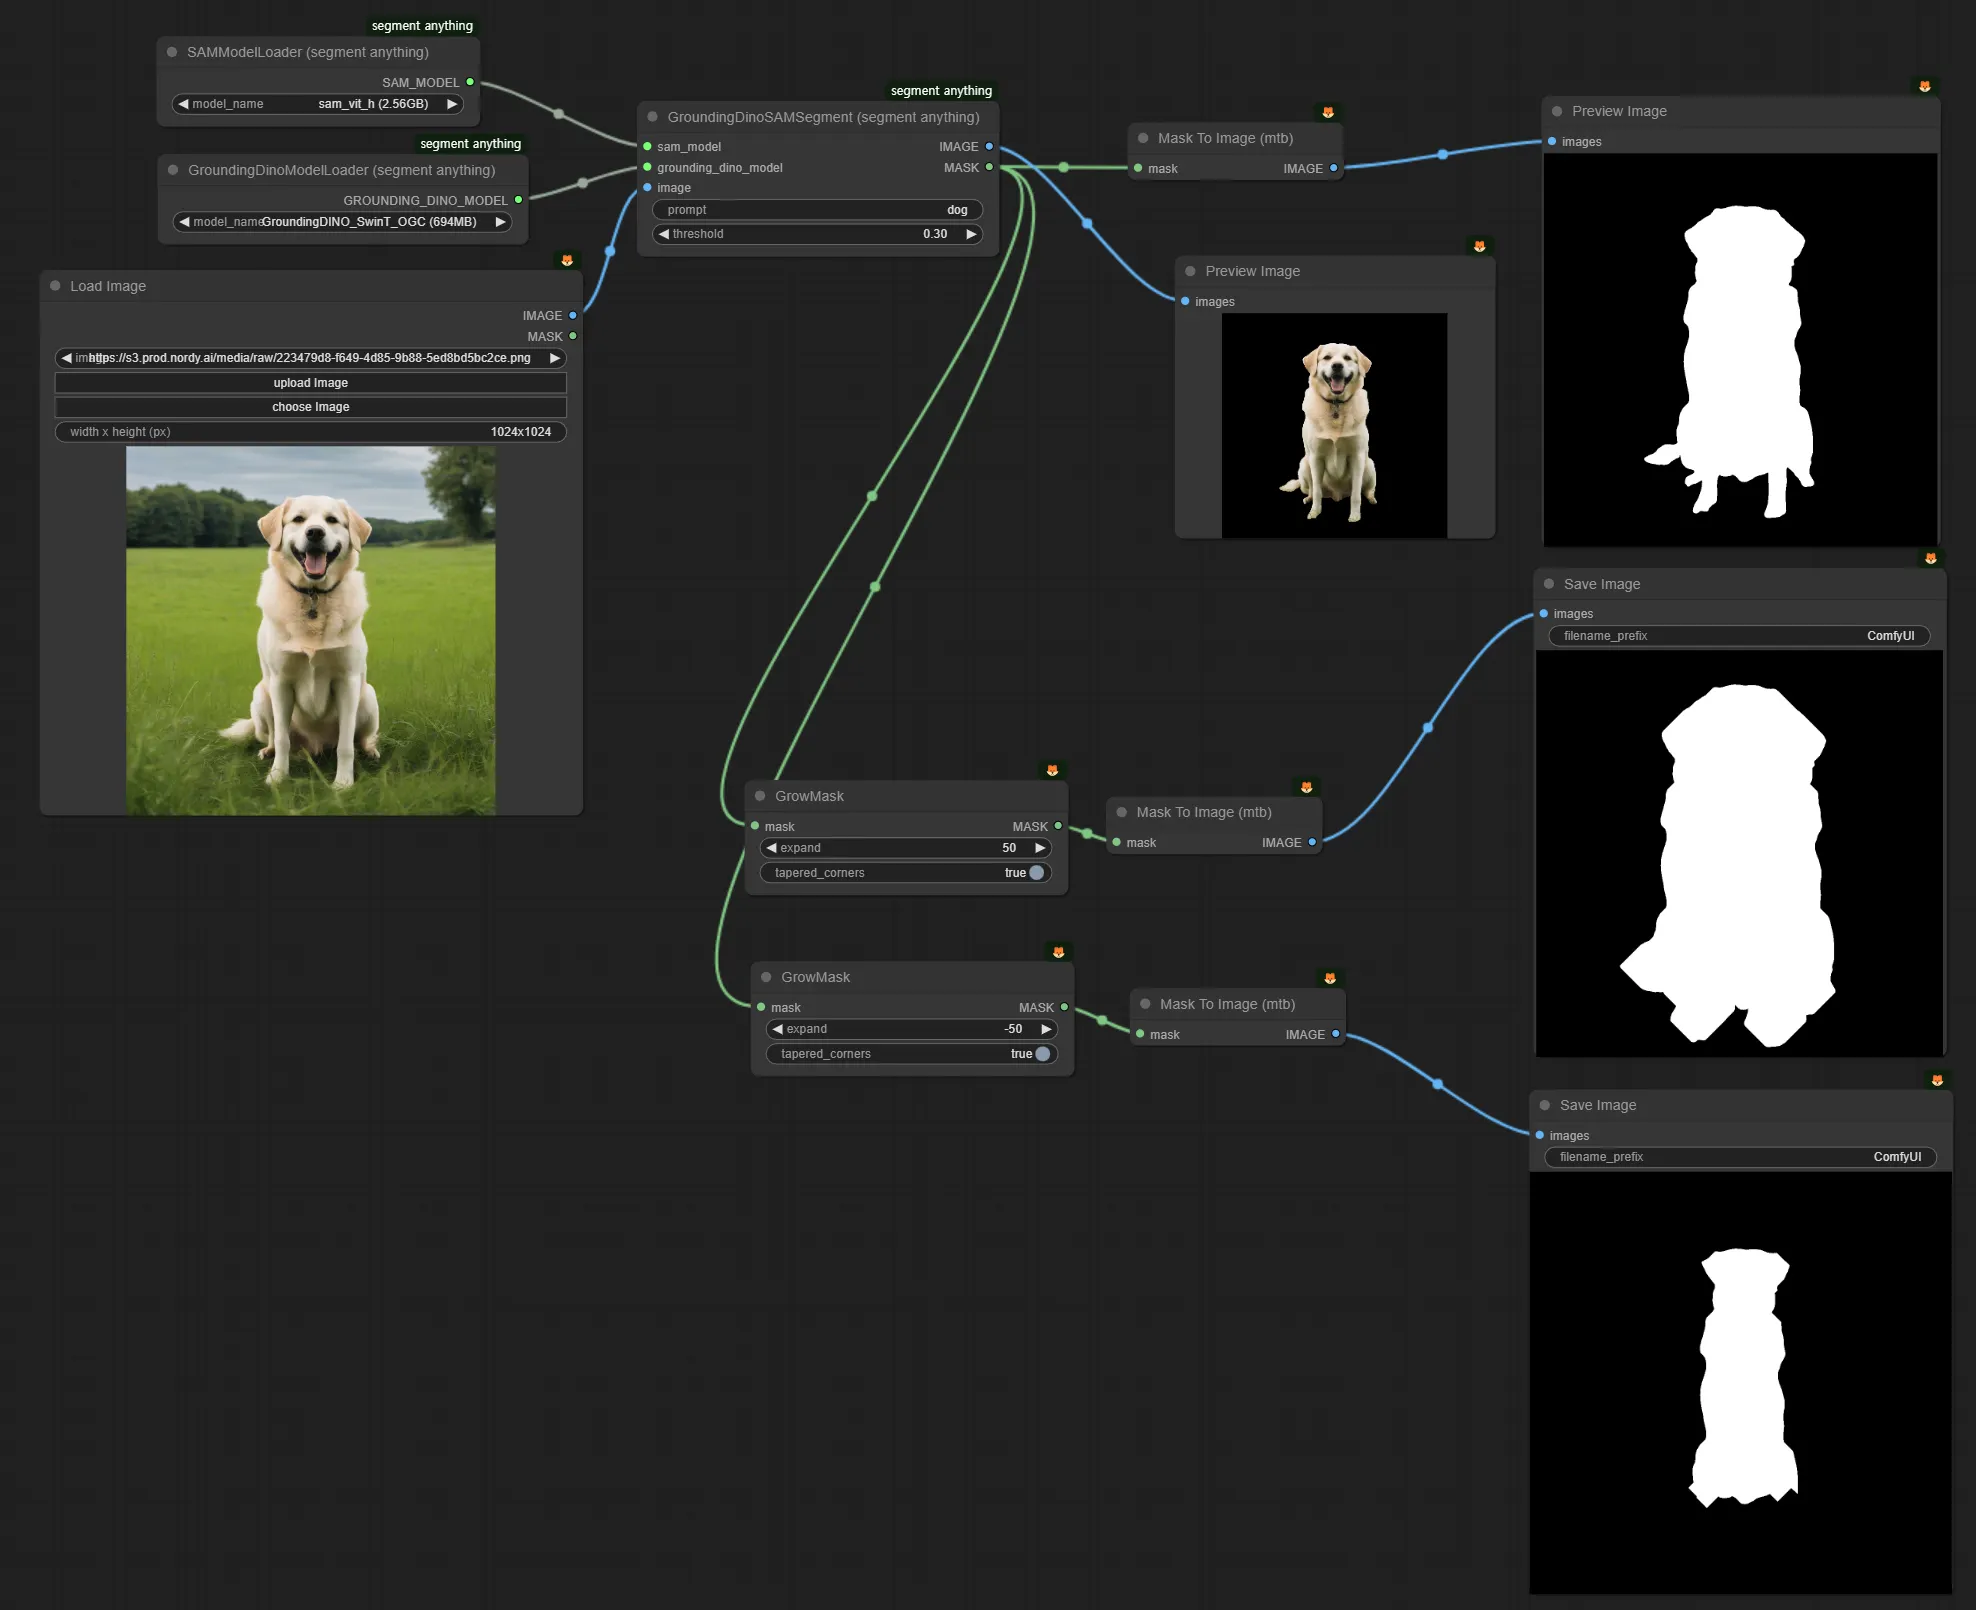
Task: Click the choose Image button
Action: coord(310,407)
